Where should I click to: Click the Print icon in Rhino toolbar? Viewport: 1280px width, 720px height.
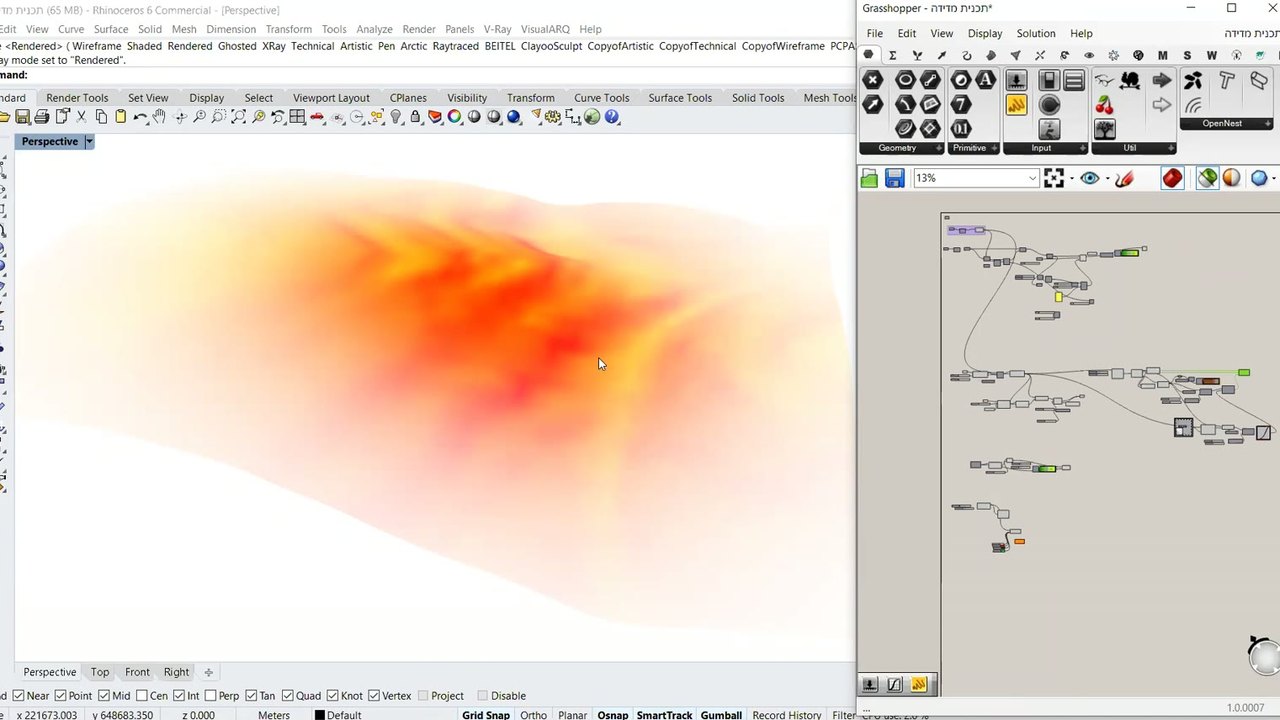click(42, 117)
